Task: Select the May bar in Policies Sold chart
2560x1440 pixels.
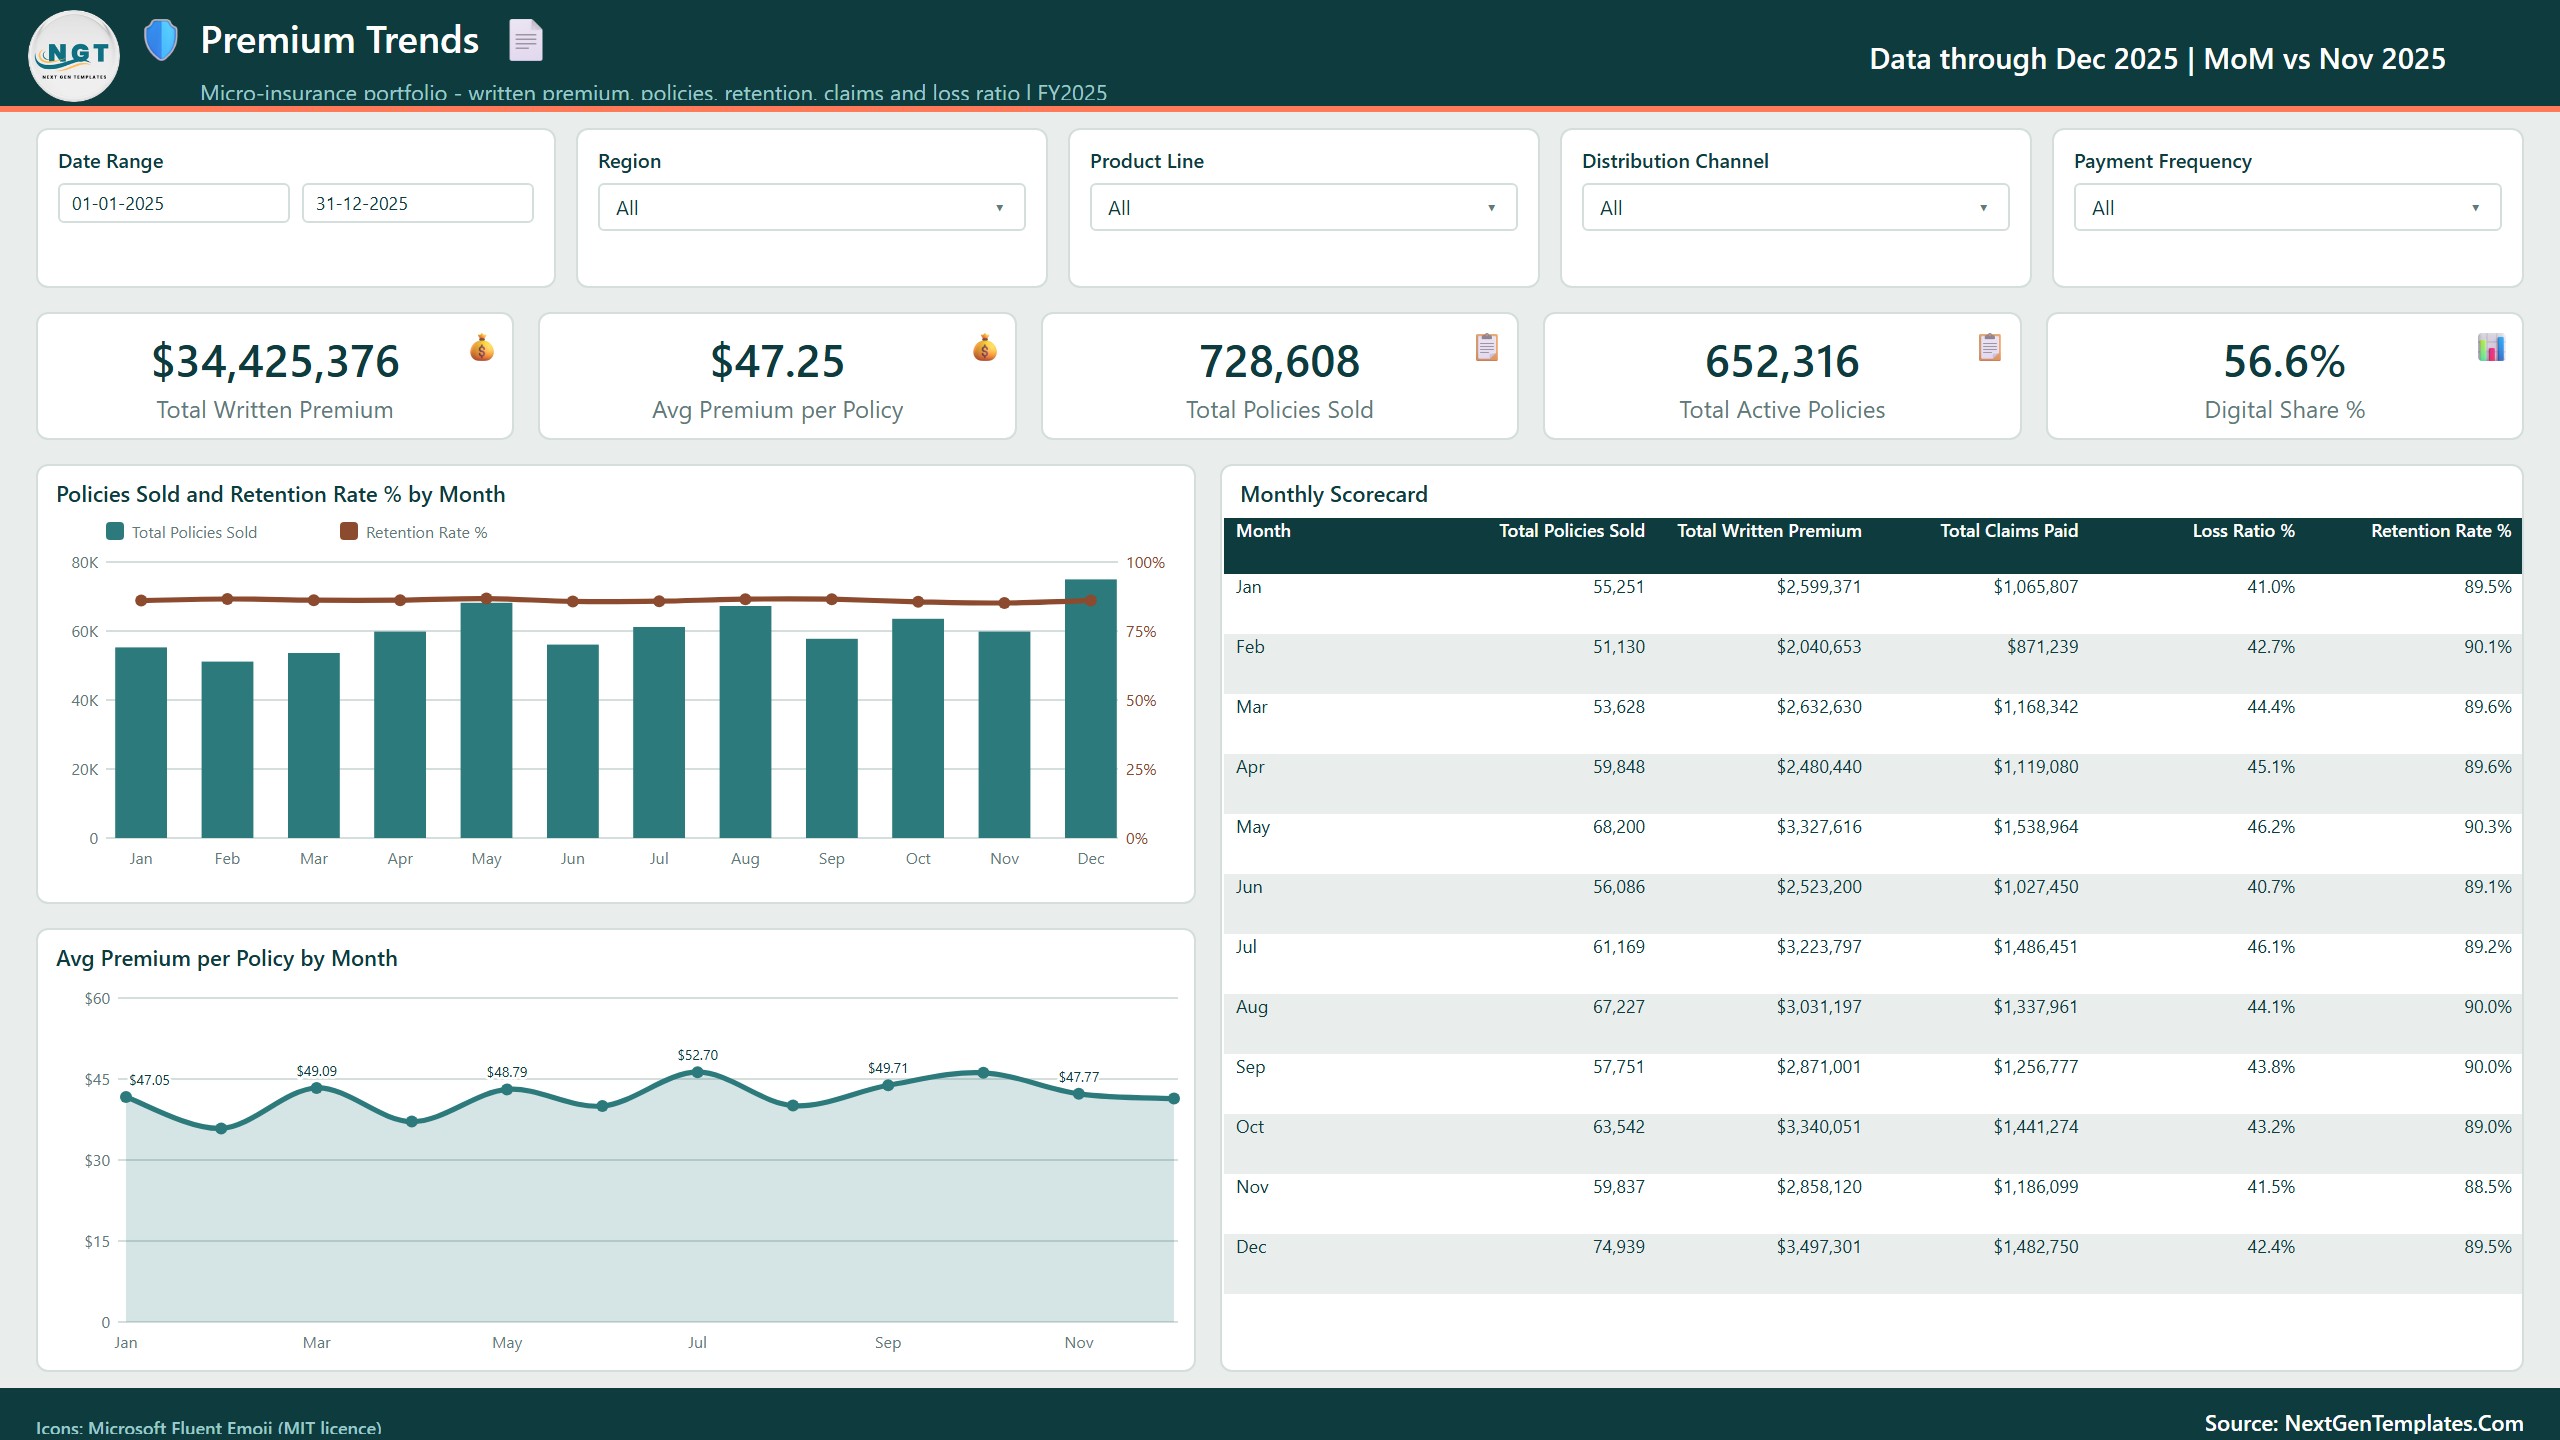Action: 486,720
